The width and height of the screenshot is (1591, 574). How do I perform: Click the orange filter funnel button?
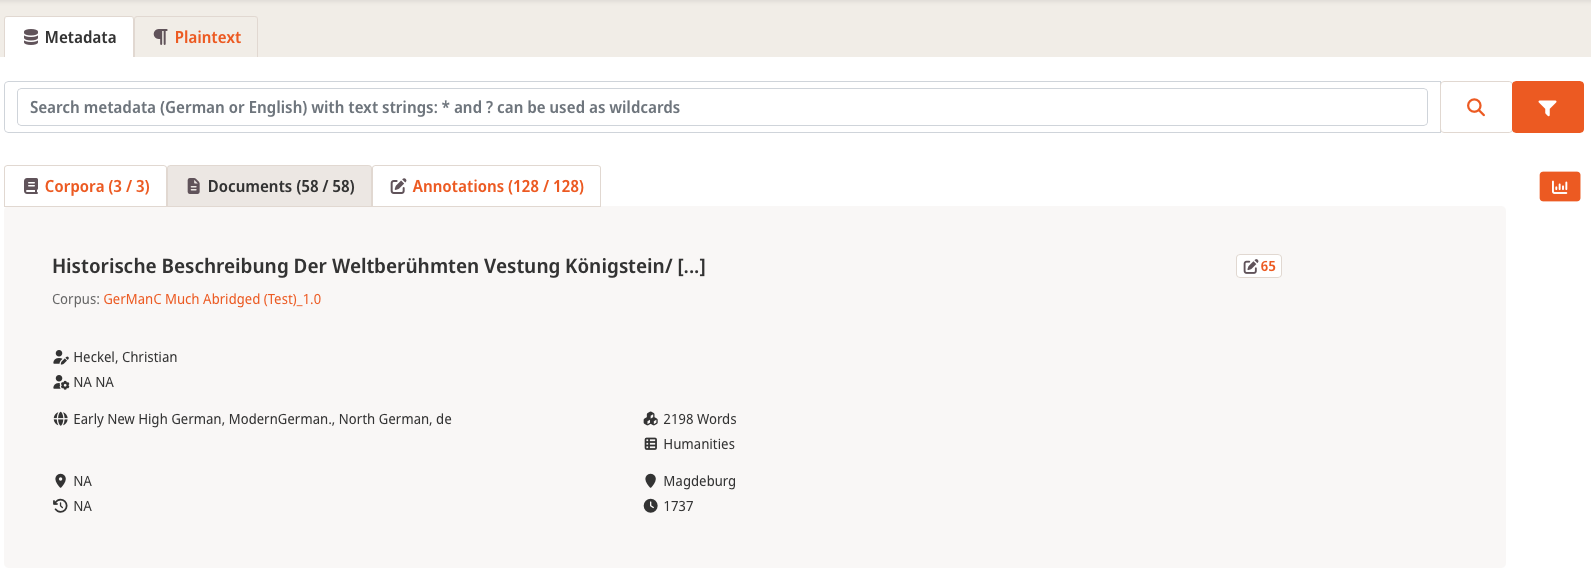[x=1547, y=107]
